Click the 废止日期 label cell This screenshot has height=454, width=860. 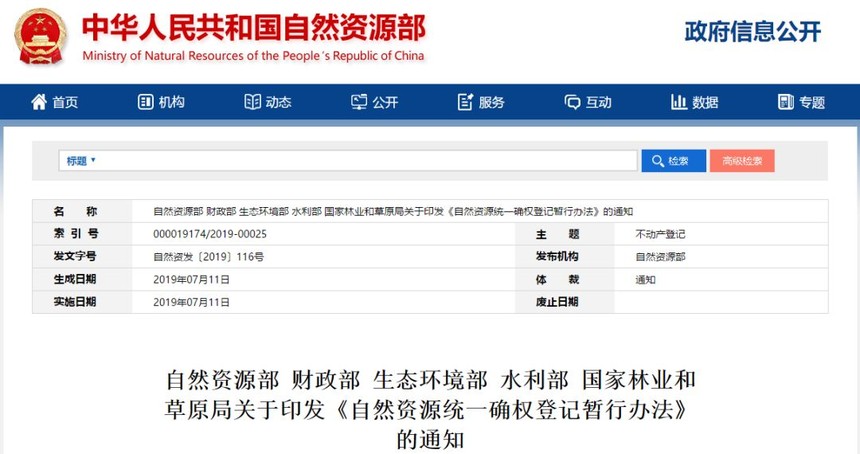(x=565, y=302)
